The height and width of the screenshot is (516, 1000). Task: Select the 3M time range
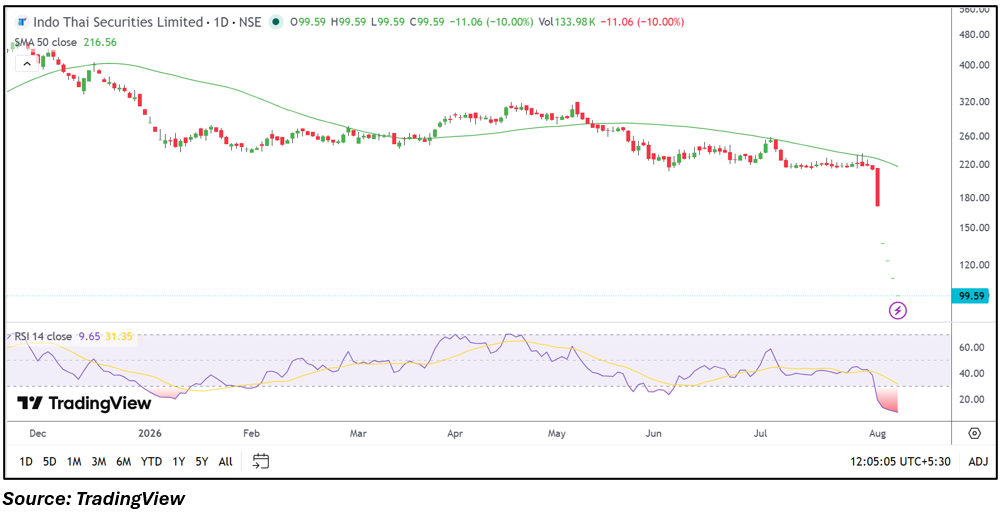[x=98, y=461]
